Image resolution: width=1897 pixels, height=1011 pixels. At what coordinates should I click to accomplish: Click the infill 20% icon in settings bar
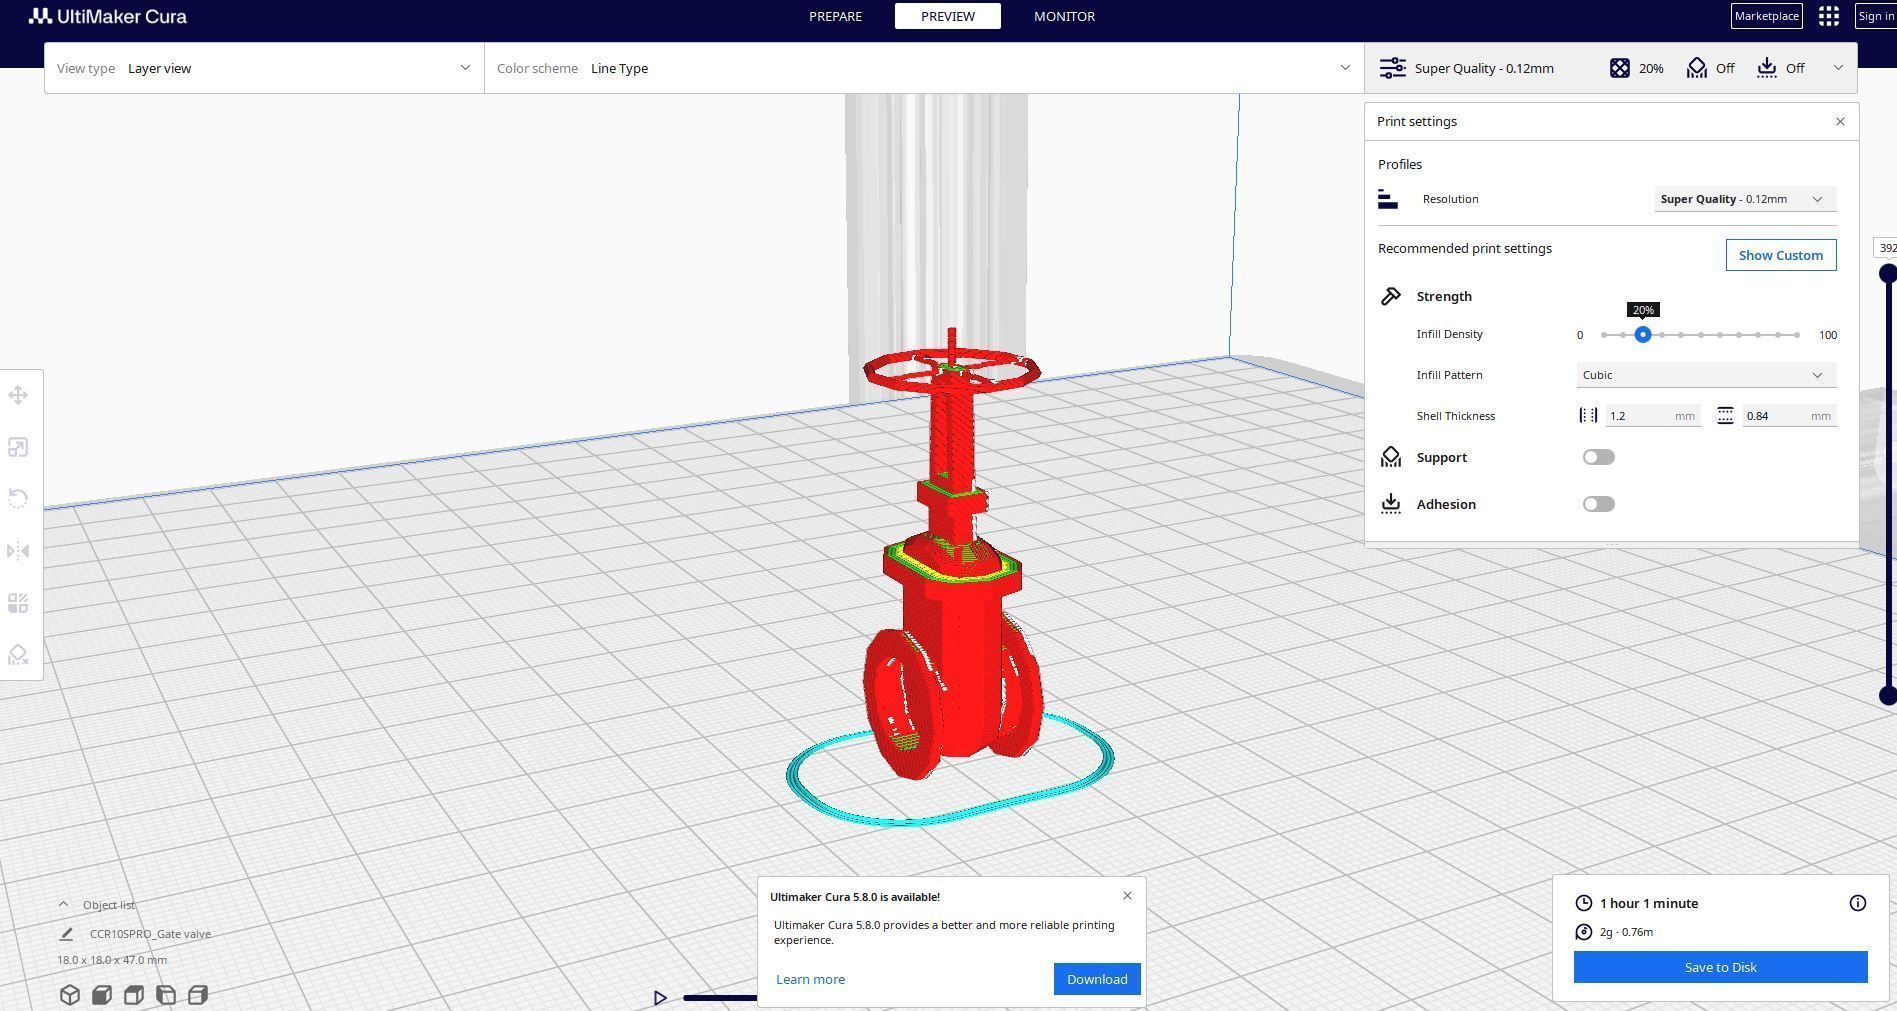point(1620,68)
